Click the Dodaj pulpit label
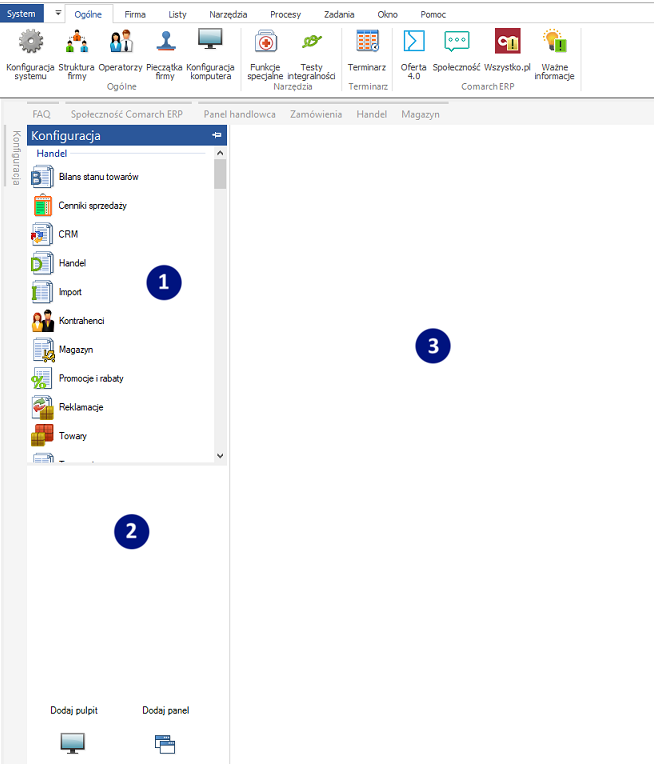Screen dimensions: 654x764 [74, 710]
